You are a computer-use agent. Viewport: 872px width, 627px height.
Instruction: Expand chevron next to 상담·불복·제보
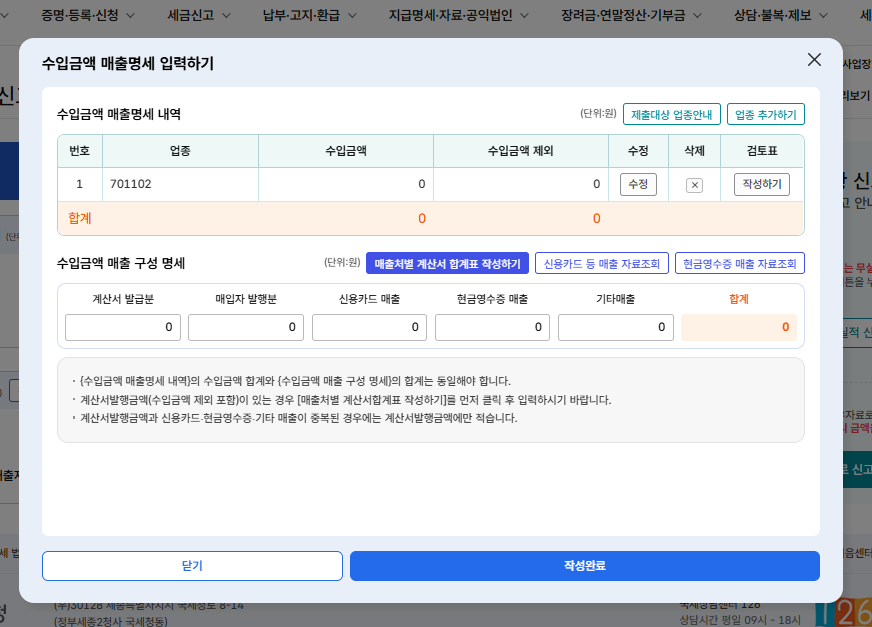(x=824, y=16)
